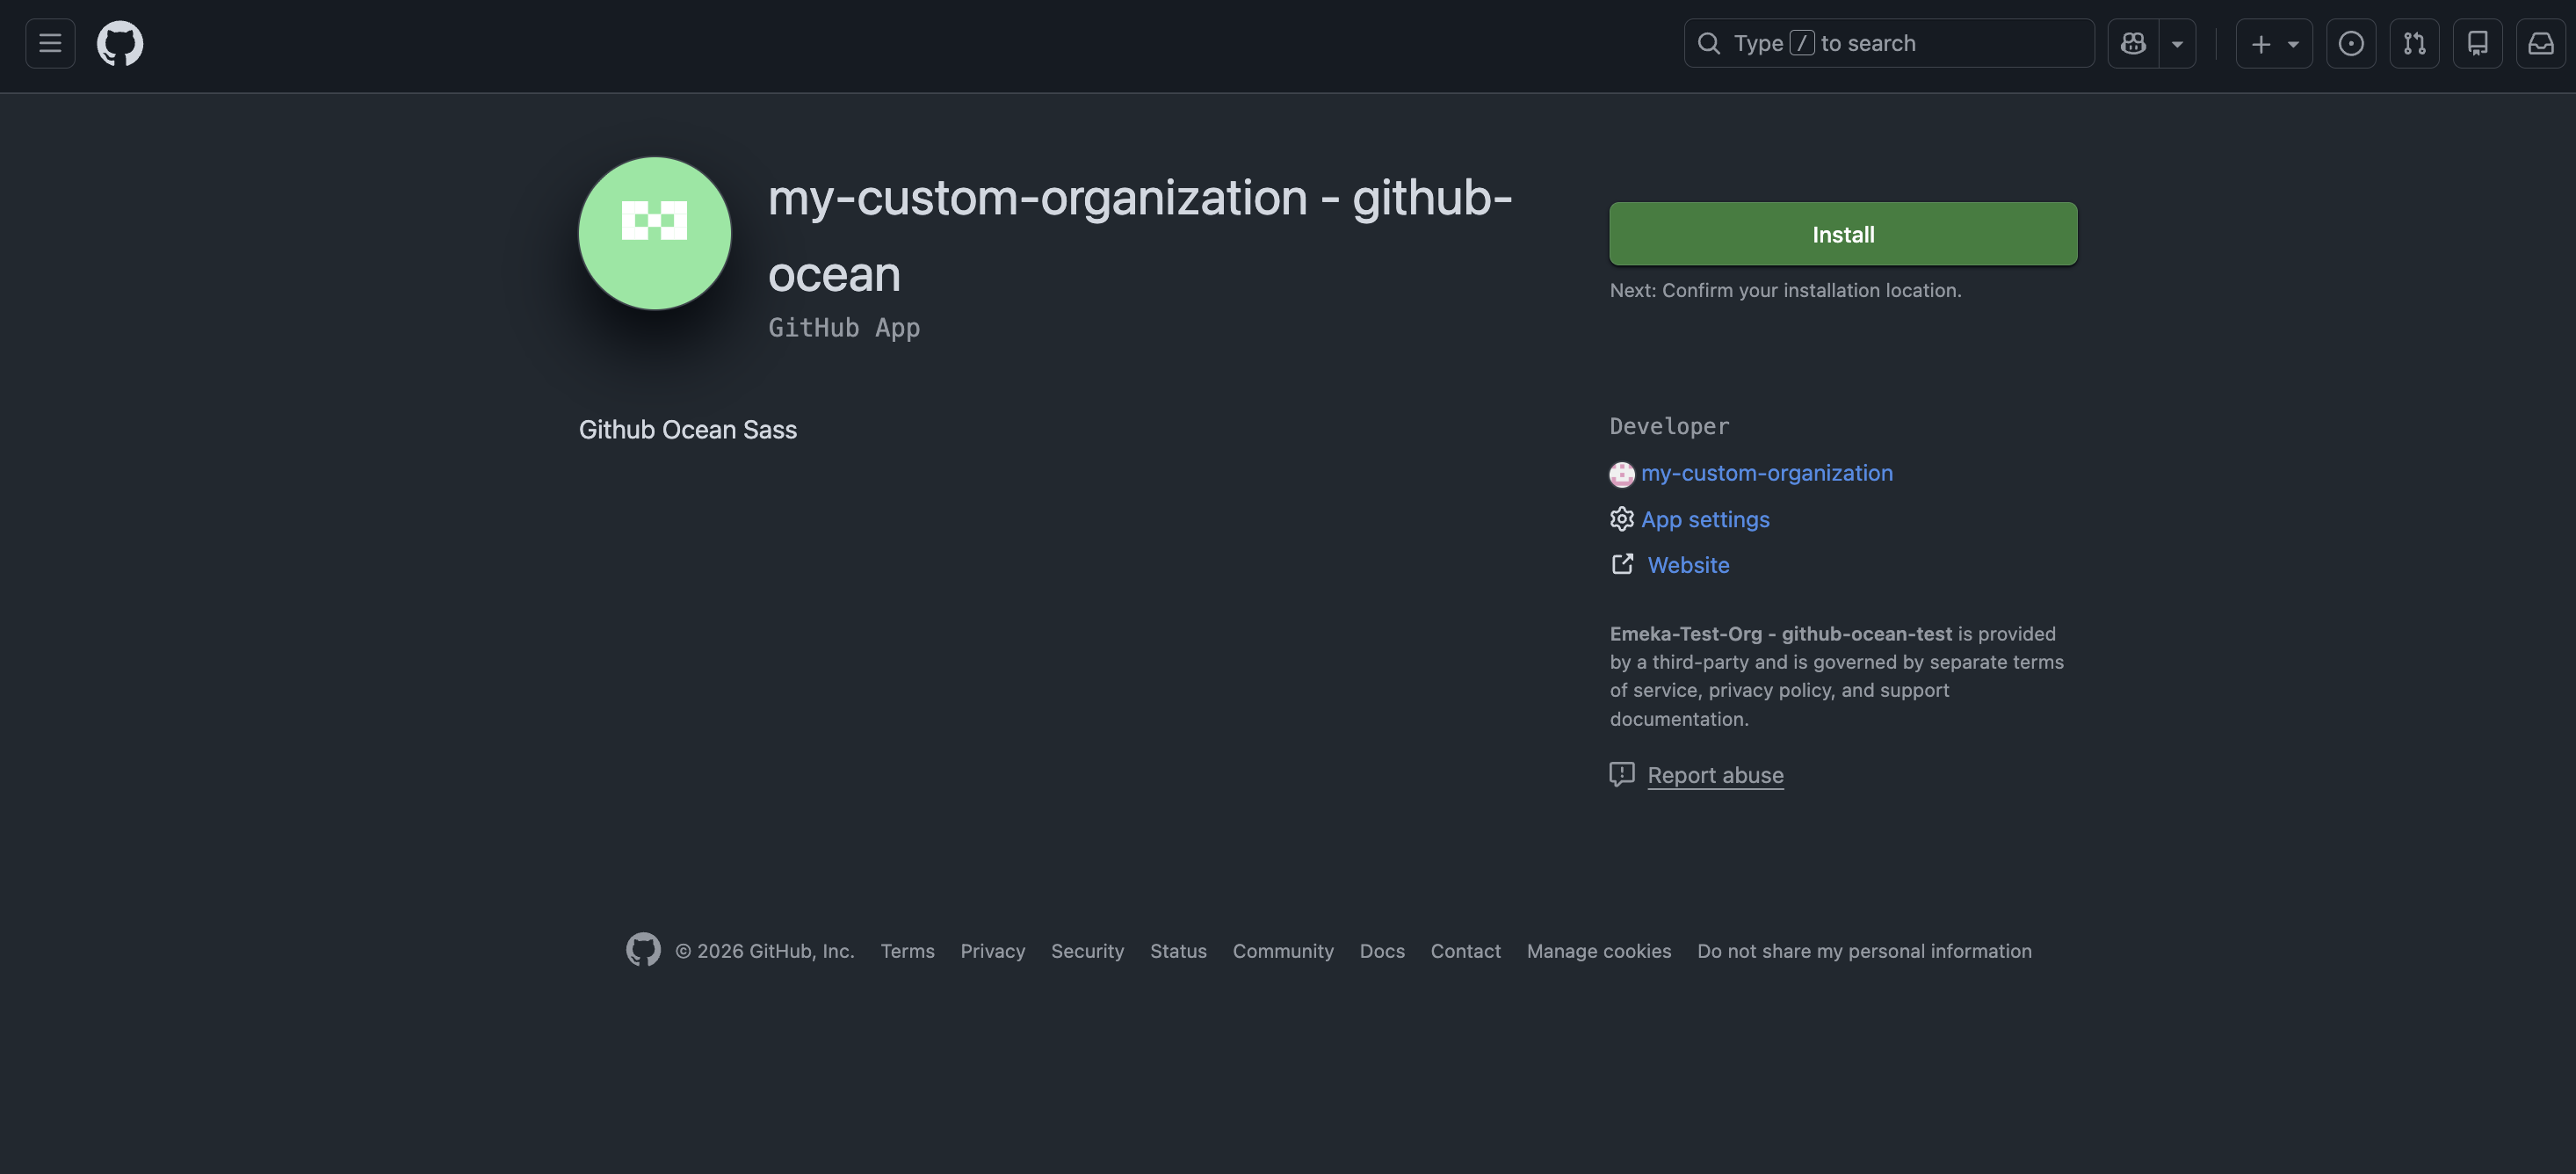
Task: Open the Issues icon in header
Action: tap(2350, 43)
